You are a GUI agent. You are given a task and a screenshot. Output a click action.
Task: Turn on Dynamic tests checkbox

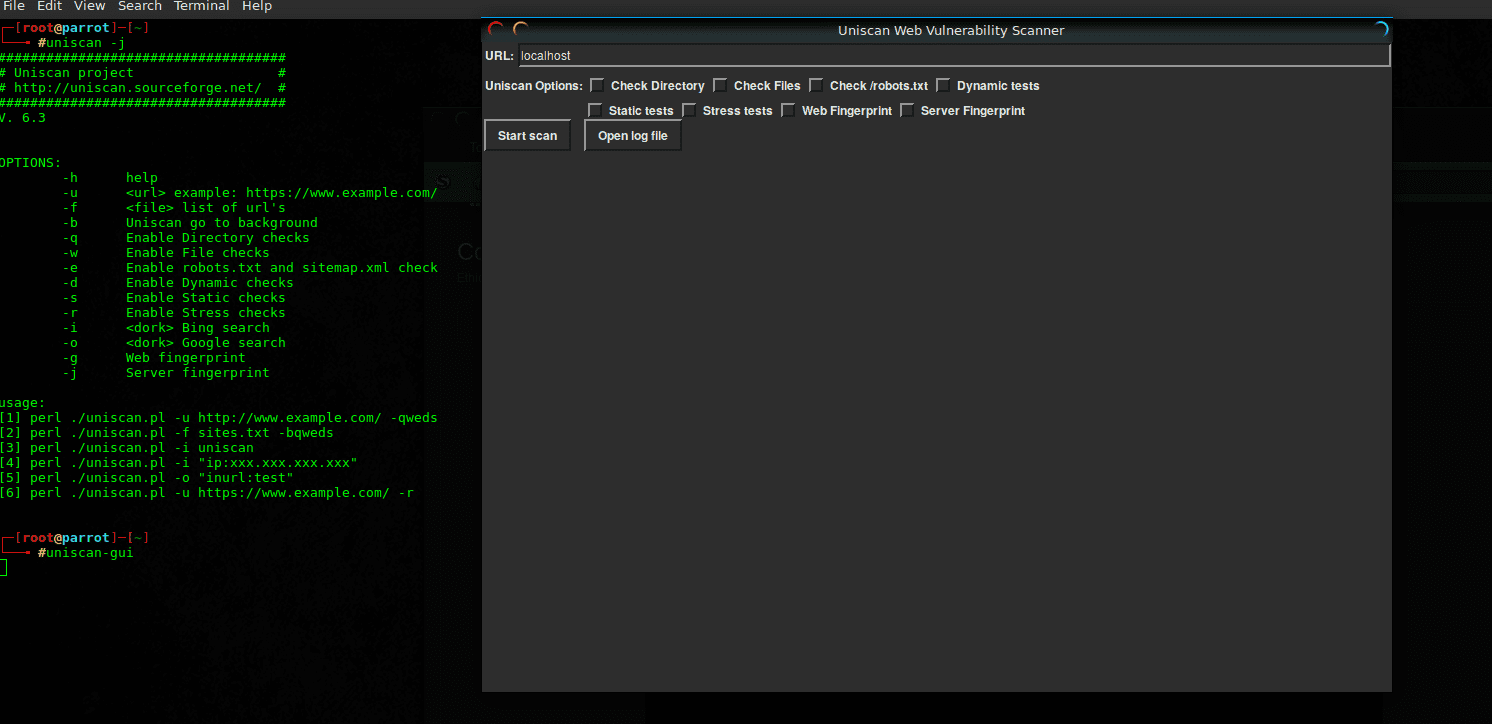point(944,85)
